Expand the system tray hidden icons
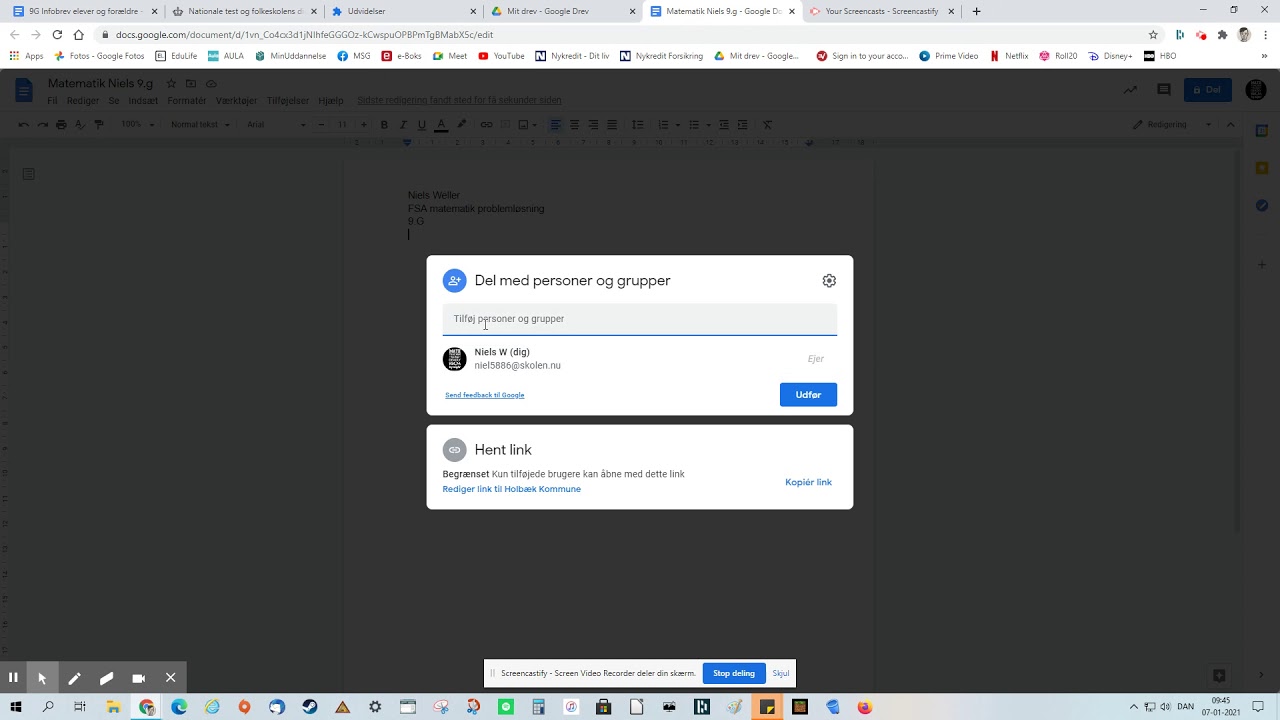1280x720 pixels. pos(1134,707)
